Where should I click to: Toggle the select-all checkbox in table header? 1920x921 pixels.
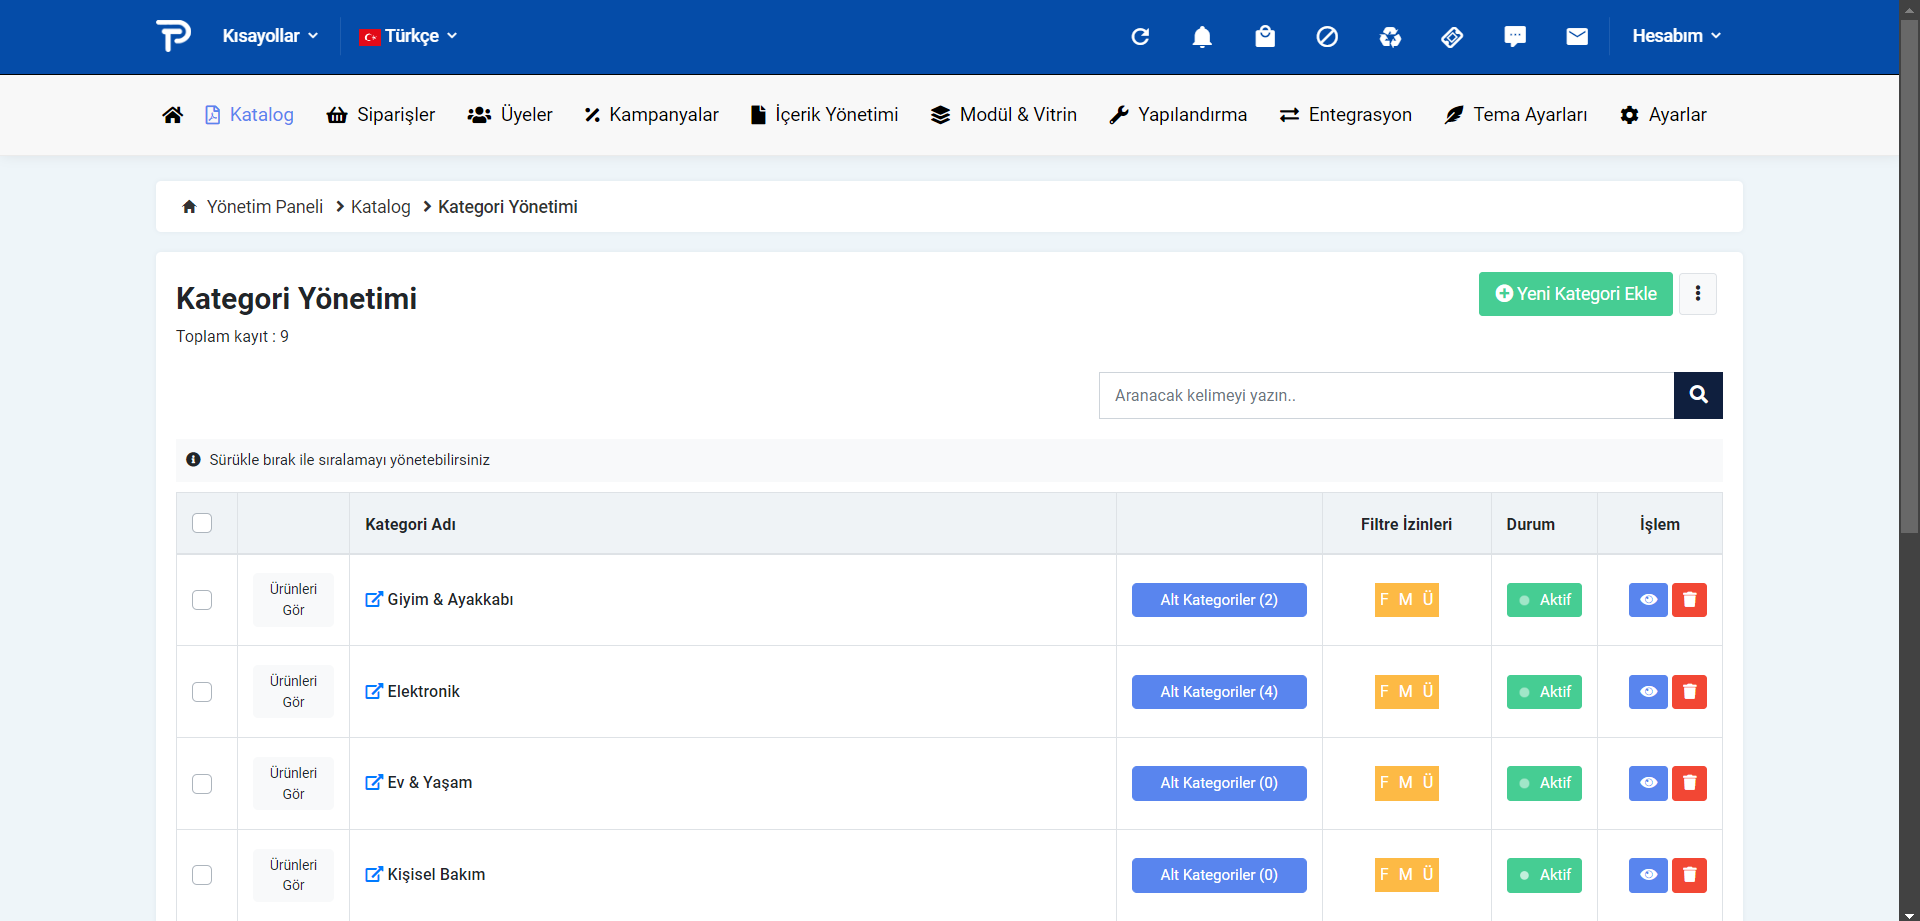[x=202, y=523]
